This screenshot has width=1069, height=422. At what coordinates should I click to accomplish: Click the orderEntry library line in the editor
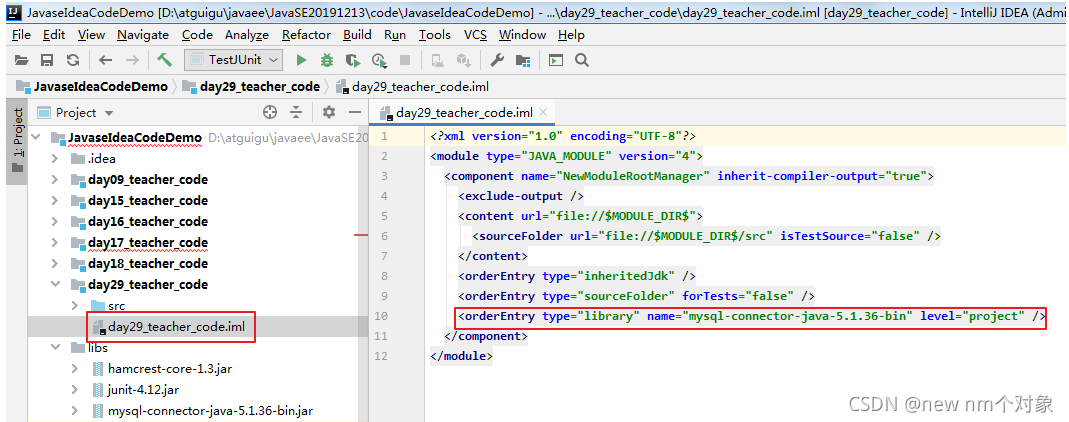point(751,316)
